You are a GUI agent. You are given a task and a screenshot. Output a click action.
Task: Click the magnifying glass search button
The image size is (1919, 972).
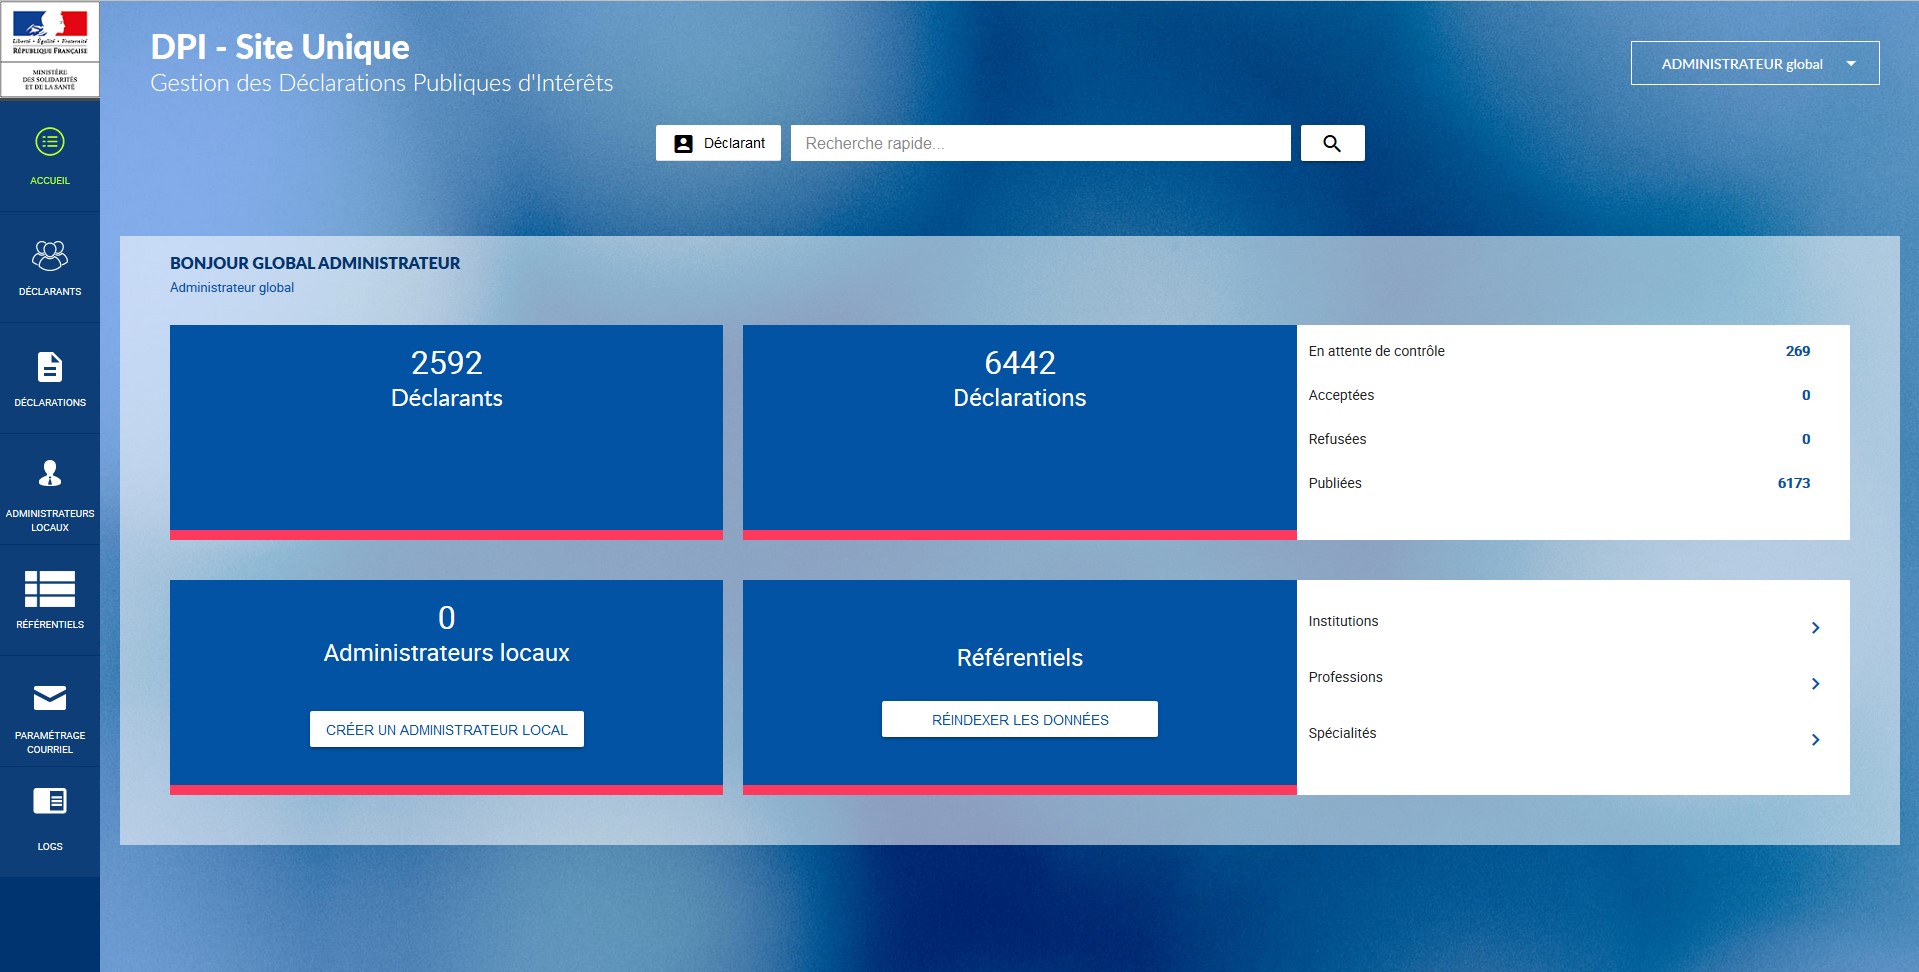pos(1332,143)
